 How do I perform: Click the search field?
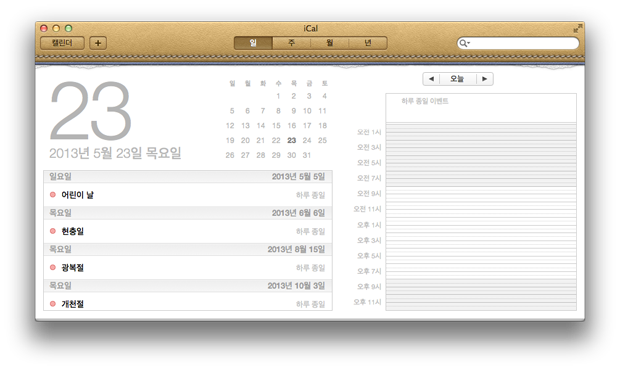(518, 43)
